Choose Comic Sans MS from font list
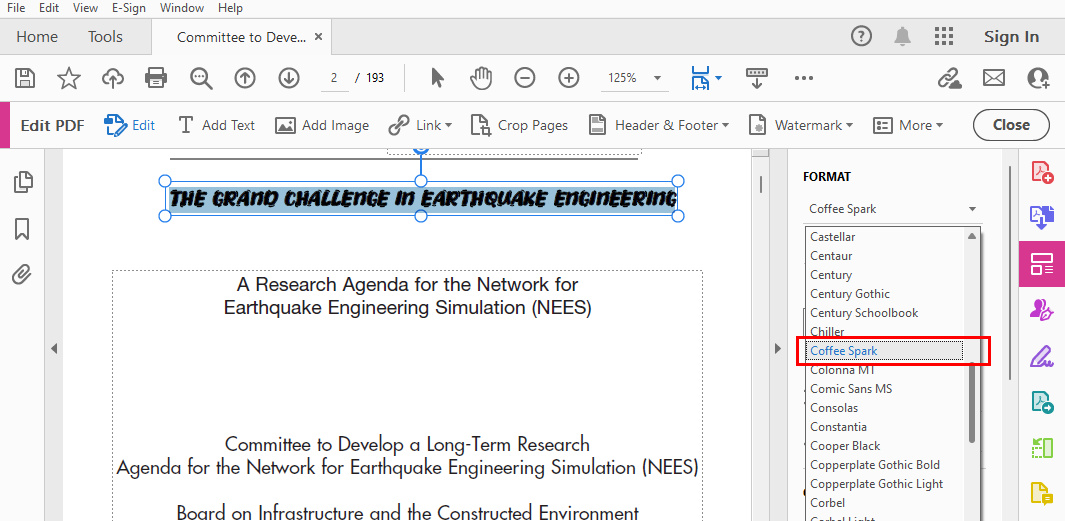Screen dimensions: 1065x521 point(851,389)
